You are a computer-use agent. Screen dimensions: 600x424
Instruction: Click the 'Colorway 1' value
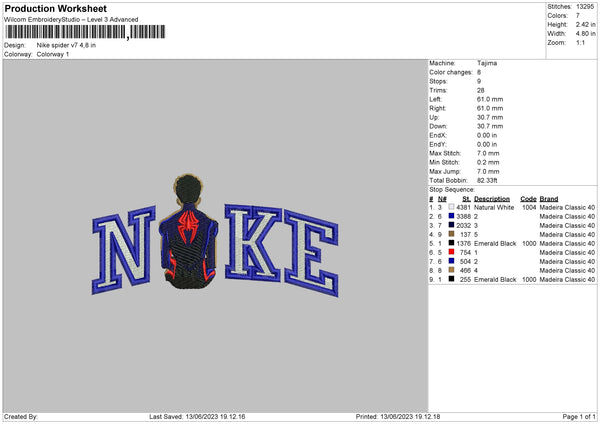pyautogui.click(x=53, y=54)
